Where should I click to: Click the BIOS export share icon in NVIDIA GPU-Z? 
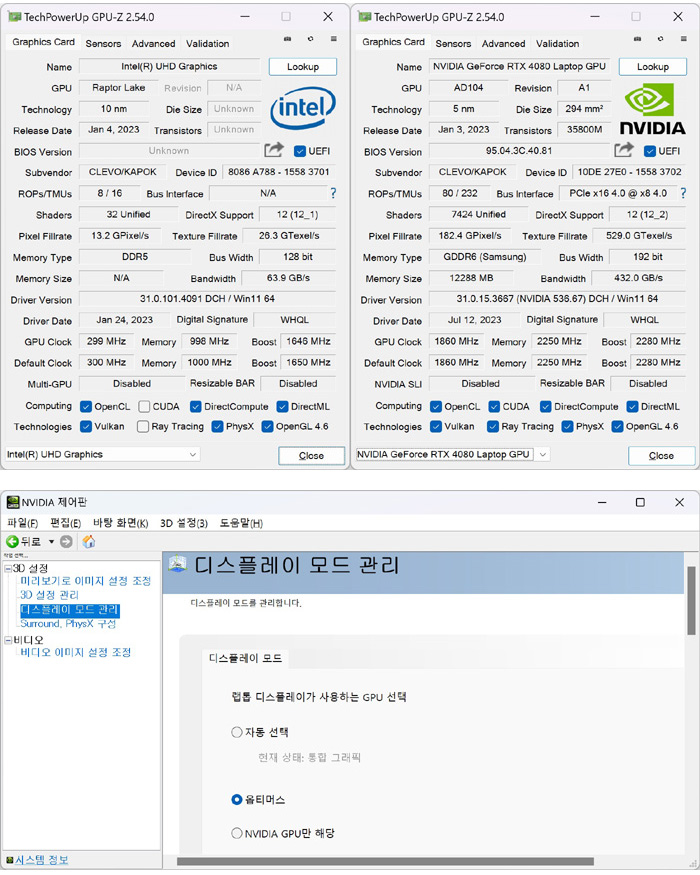tap(624, 150)
